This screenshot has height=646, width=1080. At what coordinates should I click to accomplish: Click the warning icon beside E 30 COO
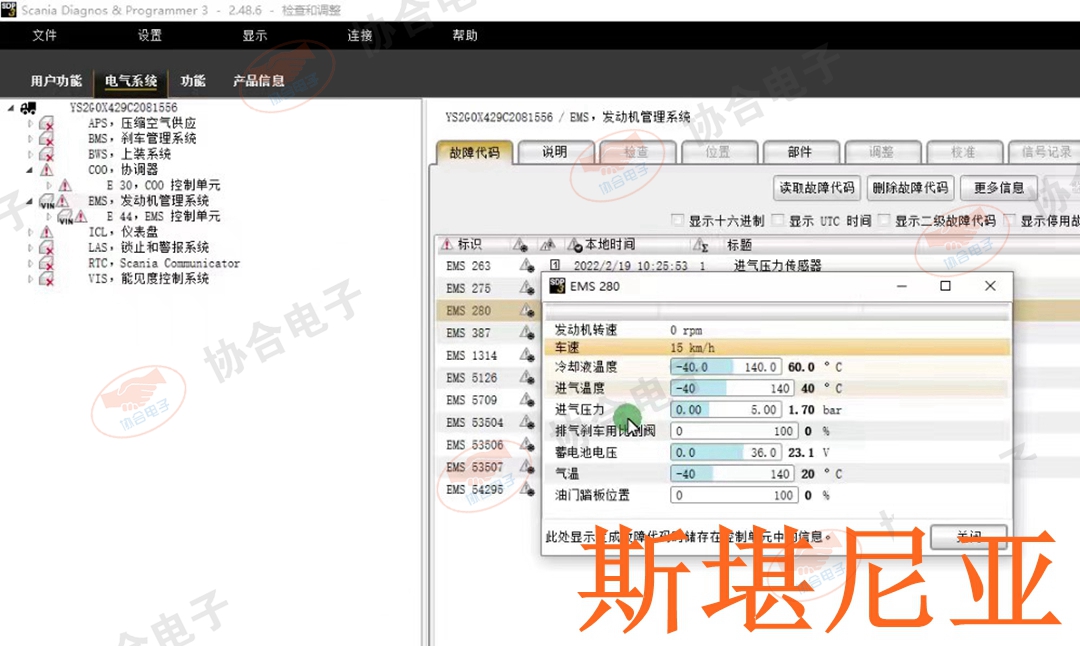point(65,185)
